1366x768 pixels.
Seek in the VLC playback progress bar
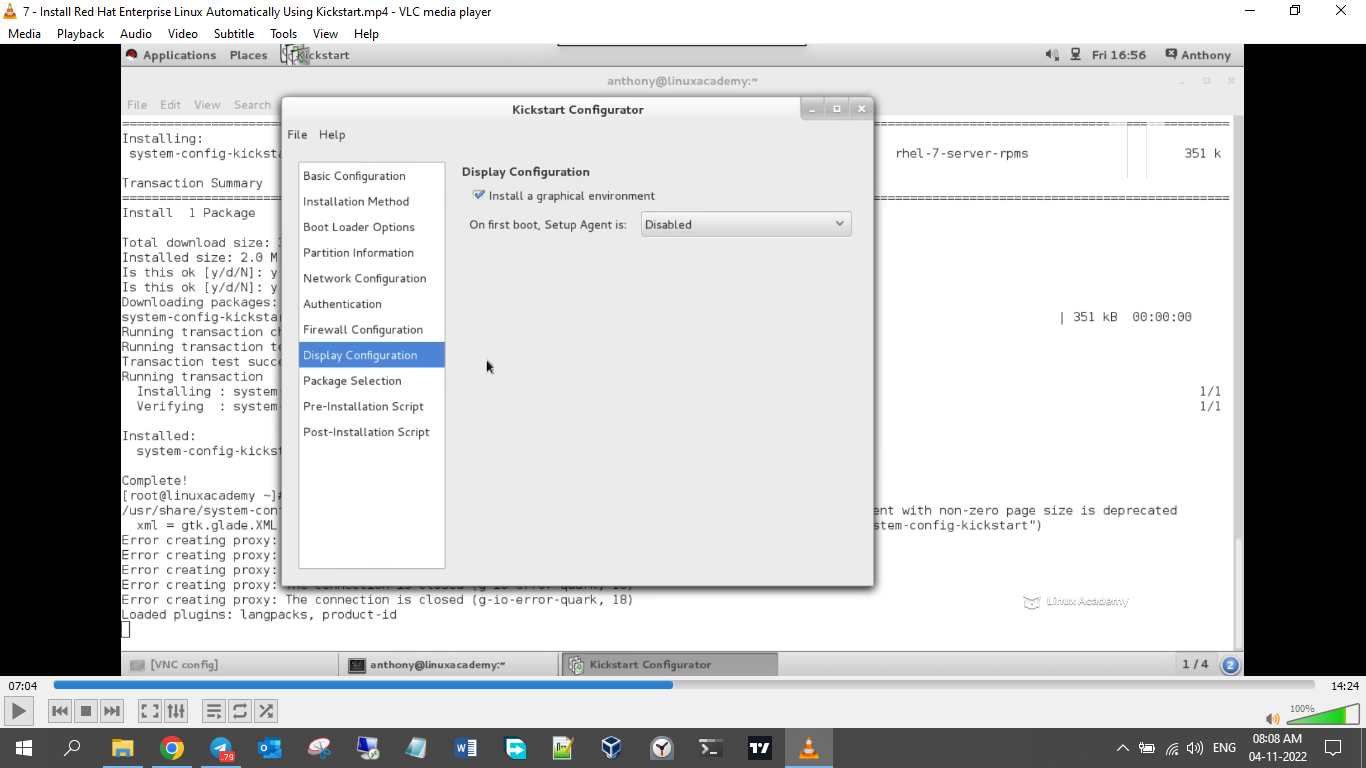(x=684, y=685)
